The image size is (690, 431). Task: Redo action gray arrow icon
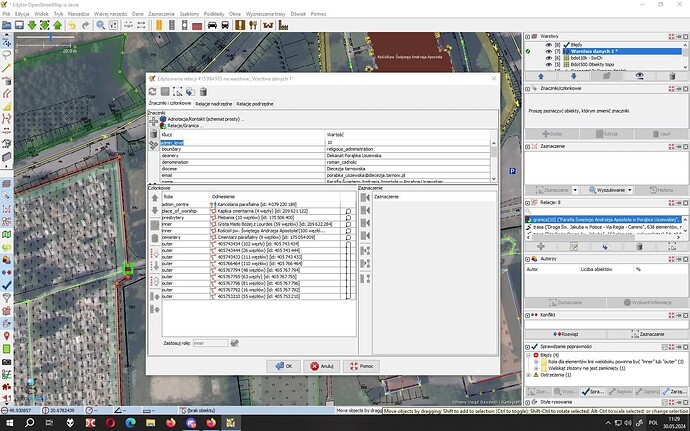[85, 25]
